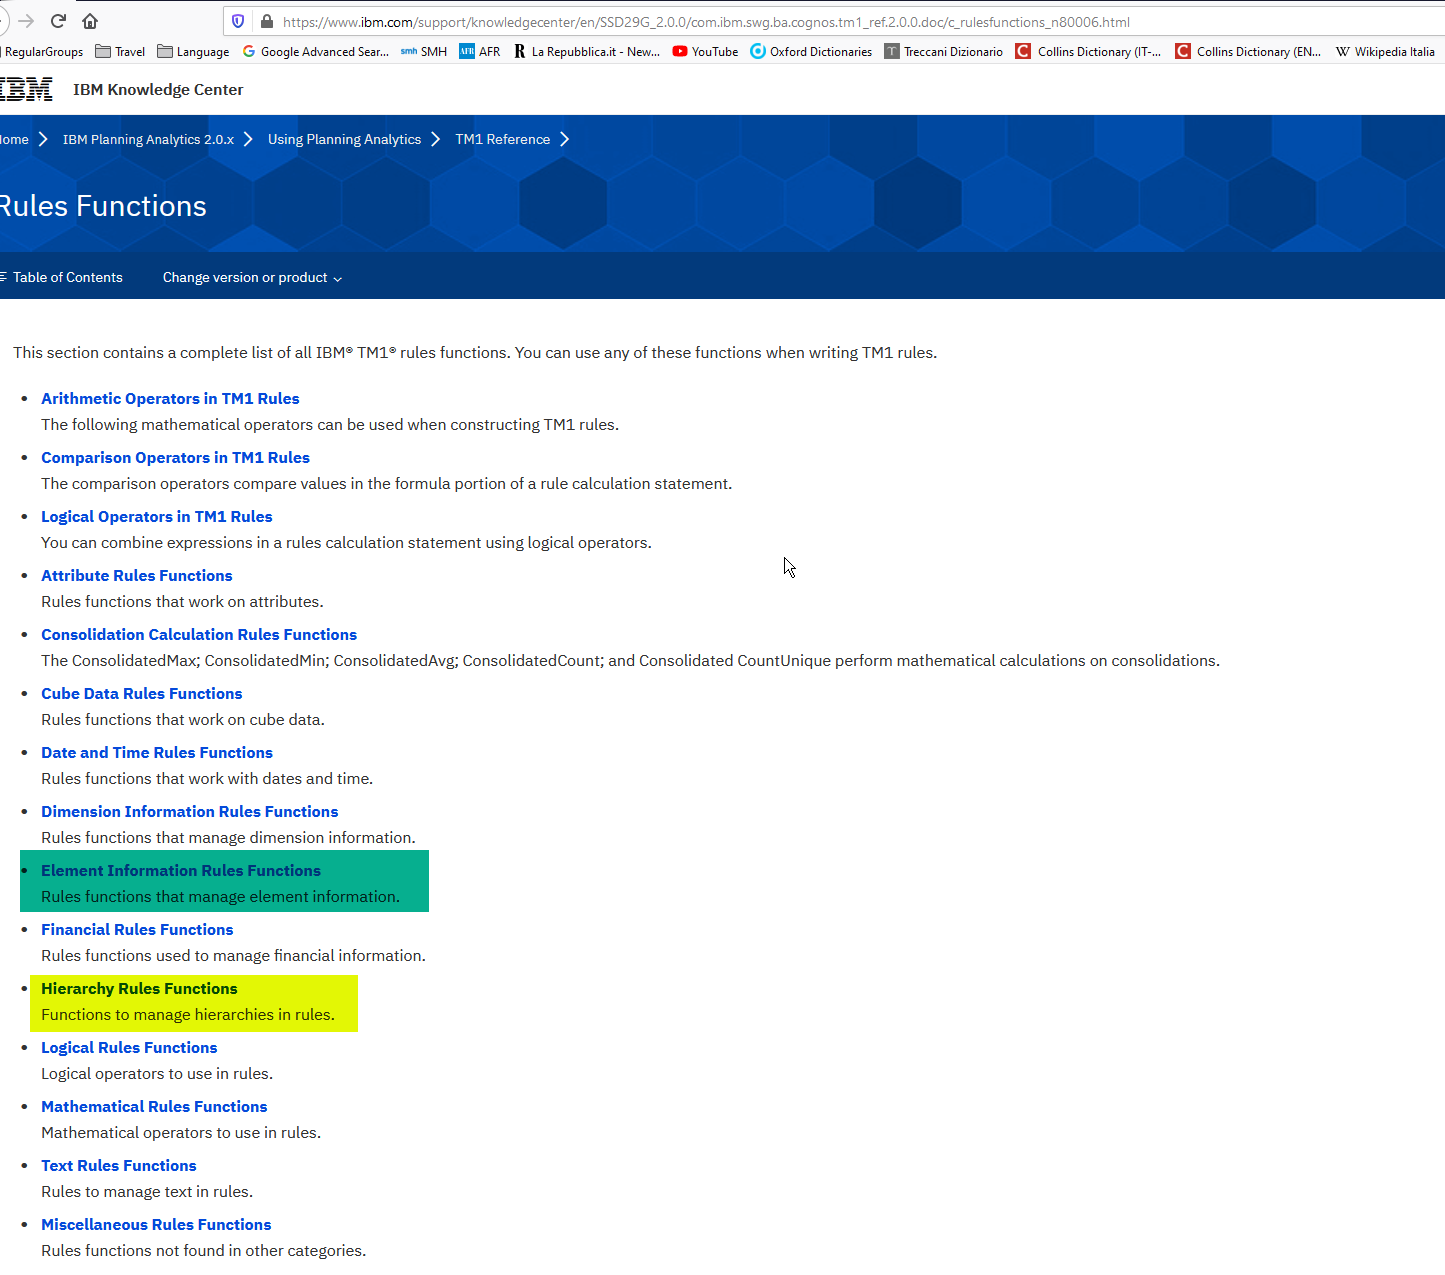The width and height of the screenshot is (1445, 1275).
Task: Open the Language bookmarks folder
Action: [193, 51]
